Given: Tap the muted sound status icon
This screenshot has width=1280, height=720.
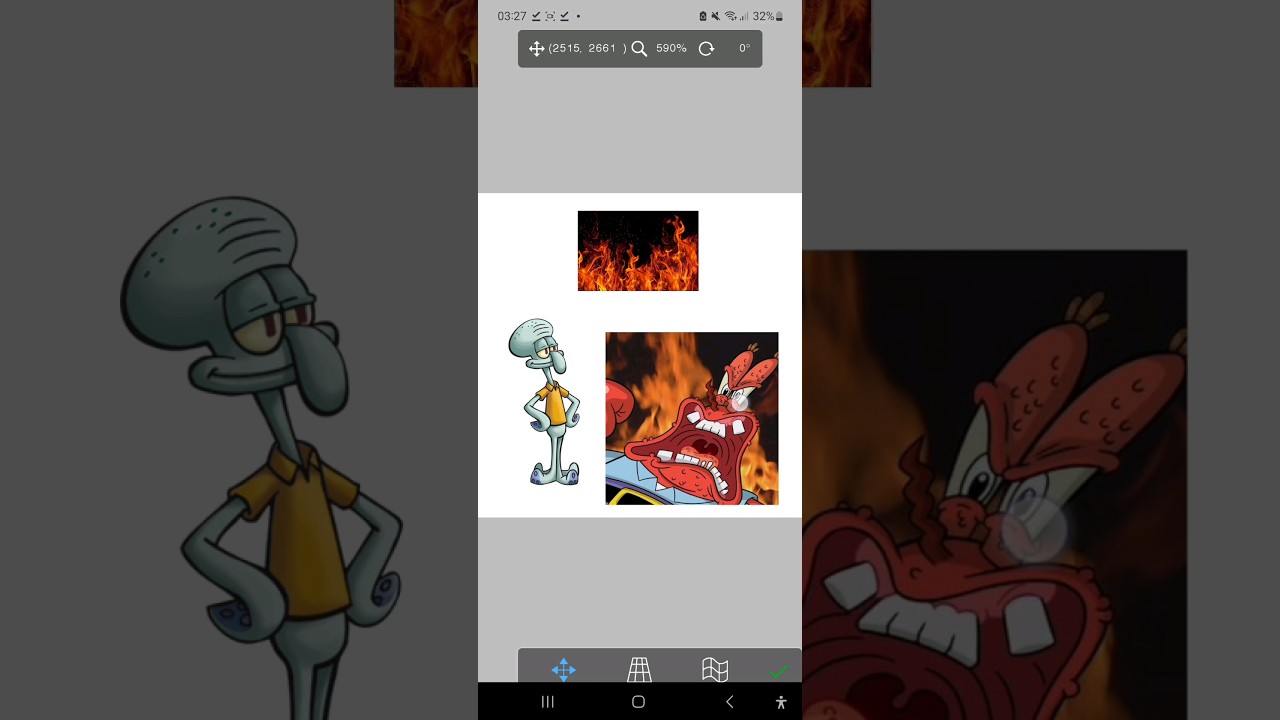Looking at the screenshot, I should point(716,16).
